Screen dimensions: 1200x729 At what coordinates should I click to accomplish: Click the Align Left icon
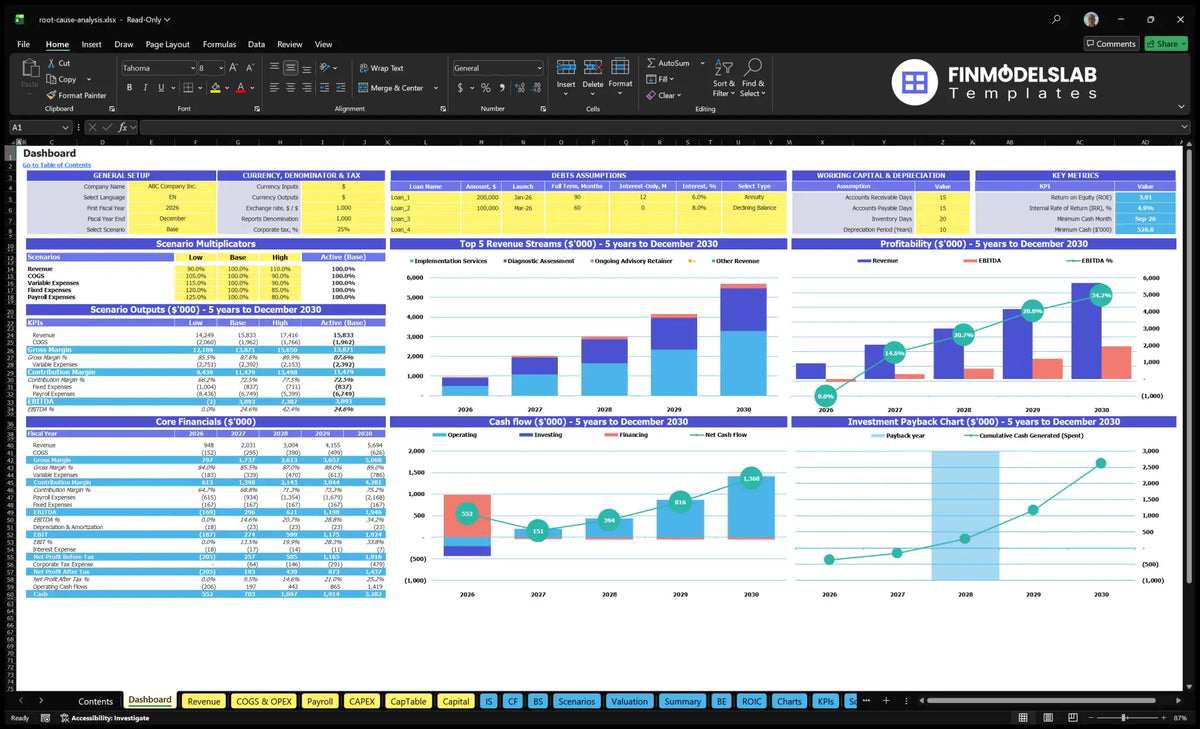[x=274, y=88]
